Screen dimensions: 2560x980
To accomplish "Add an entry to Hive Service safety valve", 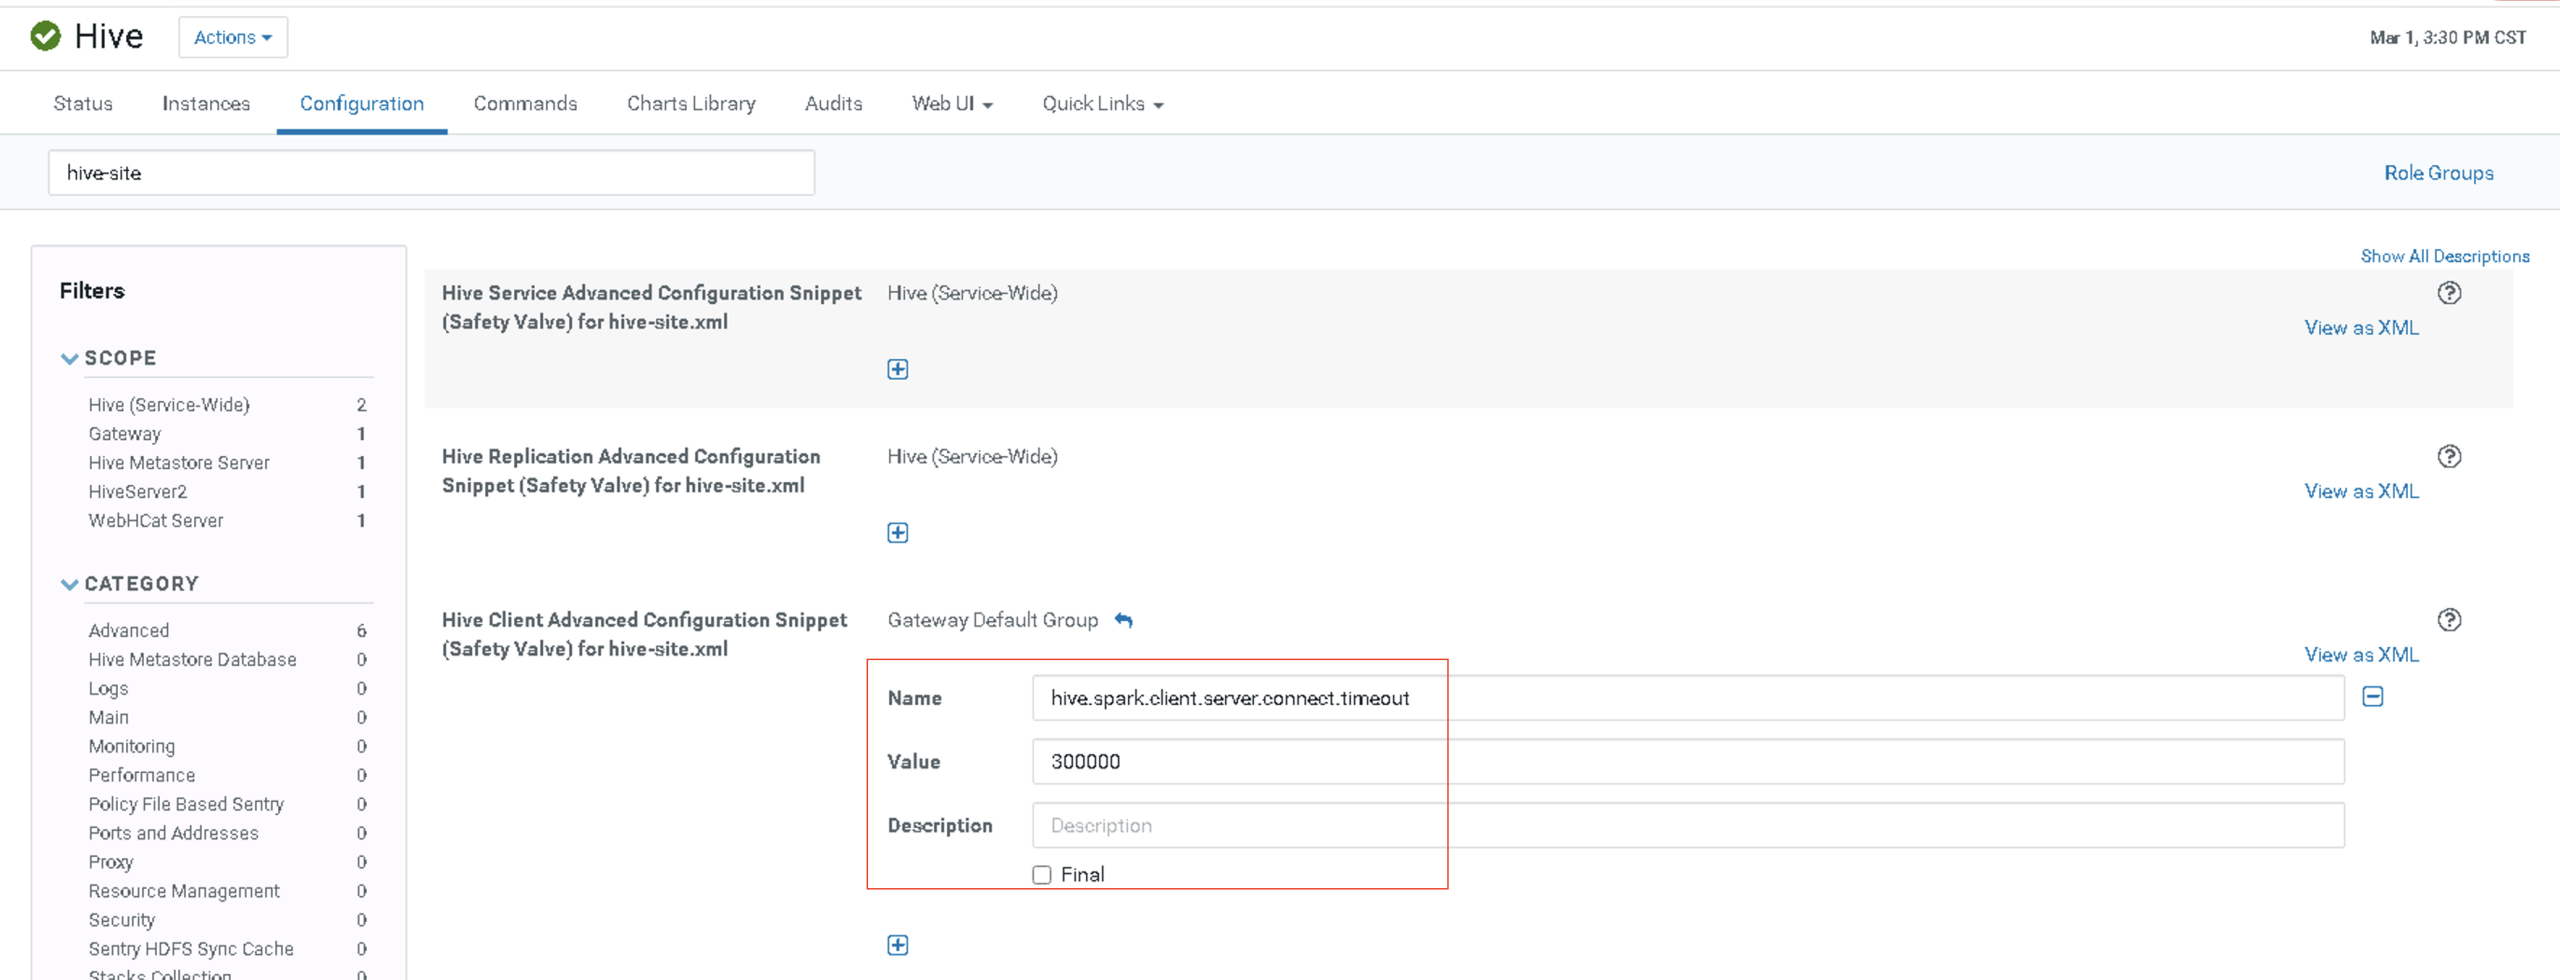I will click(x=897, y=369).
